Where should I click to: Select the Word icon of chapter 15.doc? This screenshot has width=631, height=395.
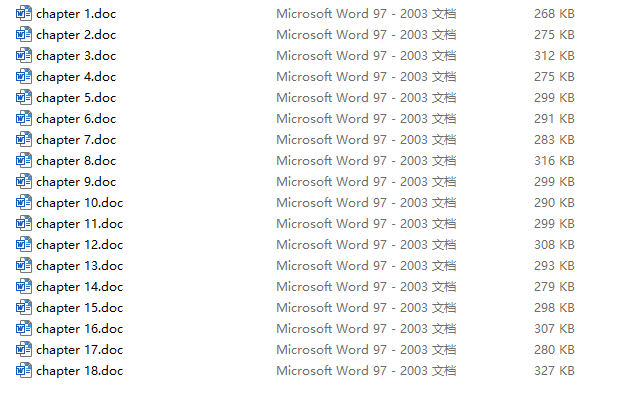pos(24,307)
